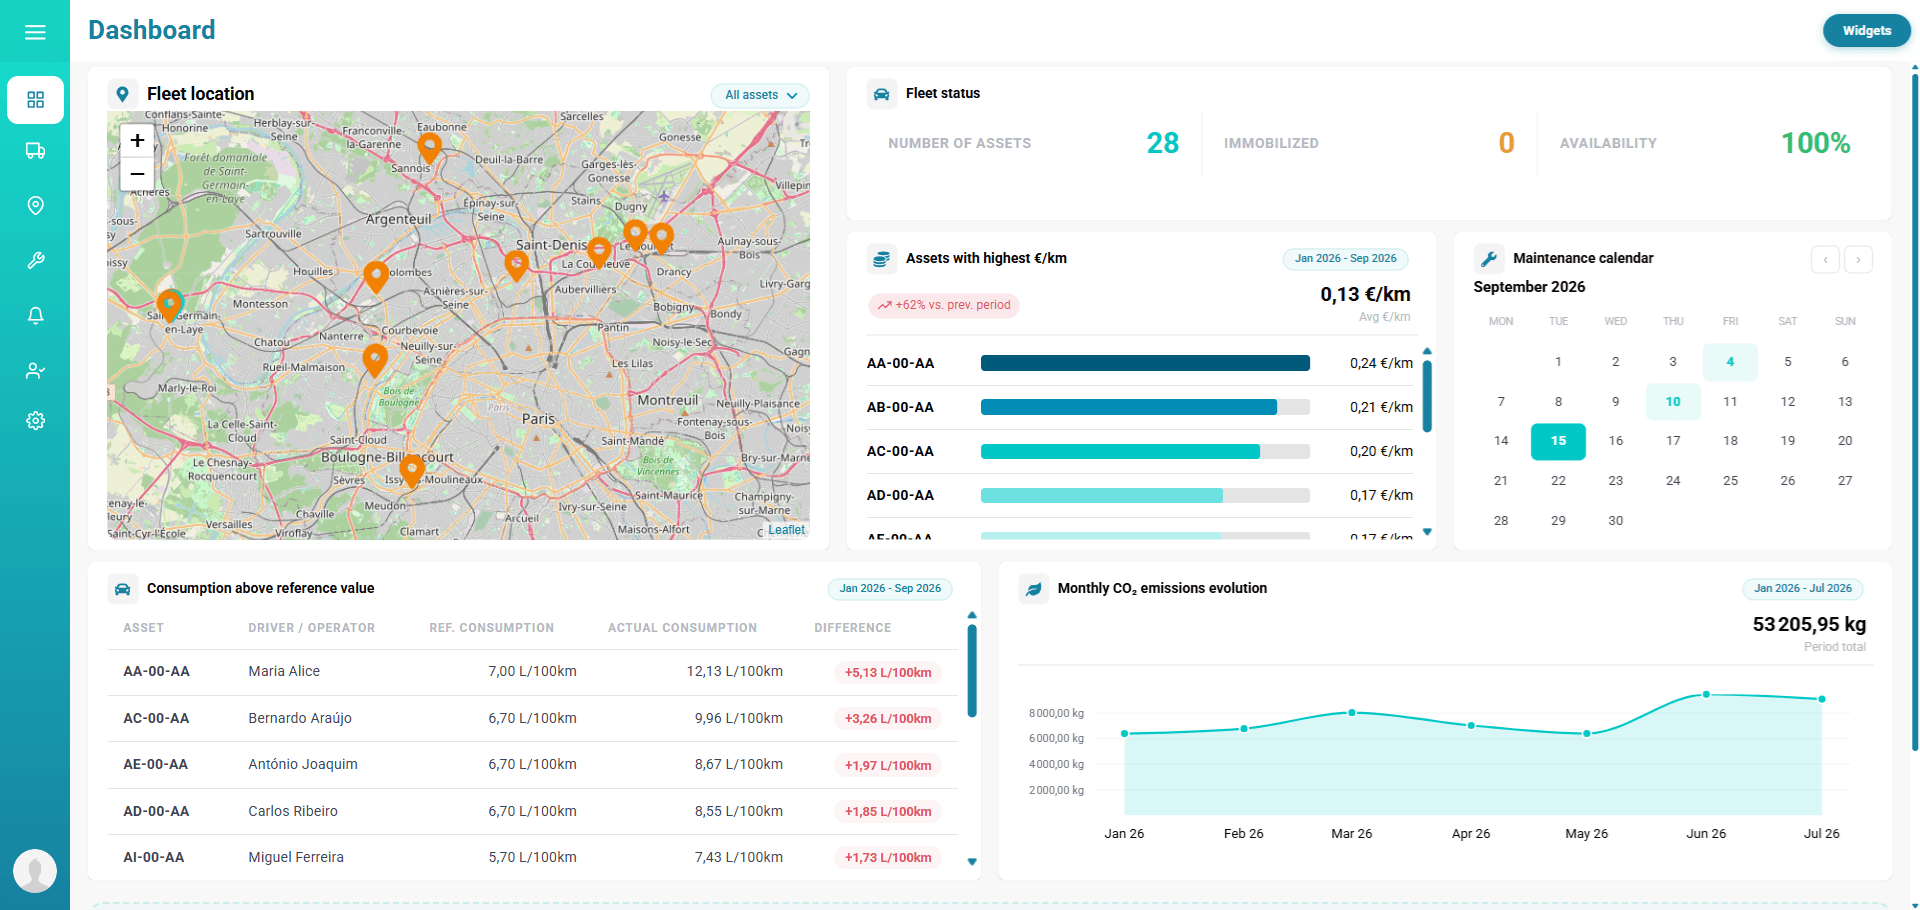Zoom out on the fleet map
Screen dimensions: 1920x910
pos(137,174)
